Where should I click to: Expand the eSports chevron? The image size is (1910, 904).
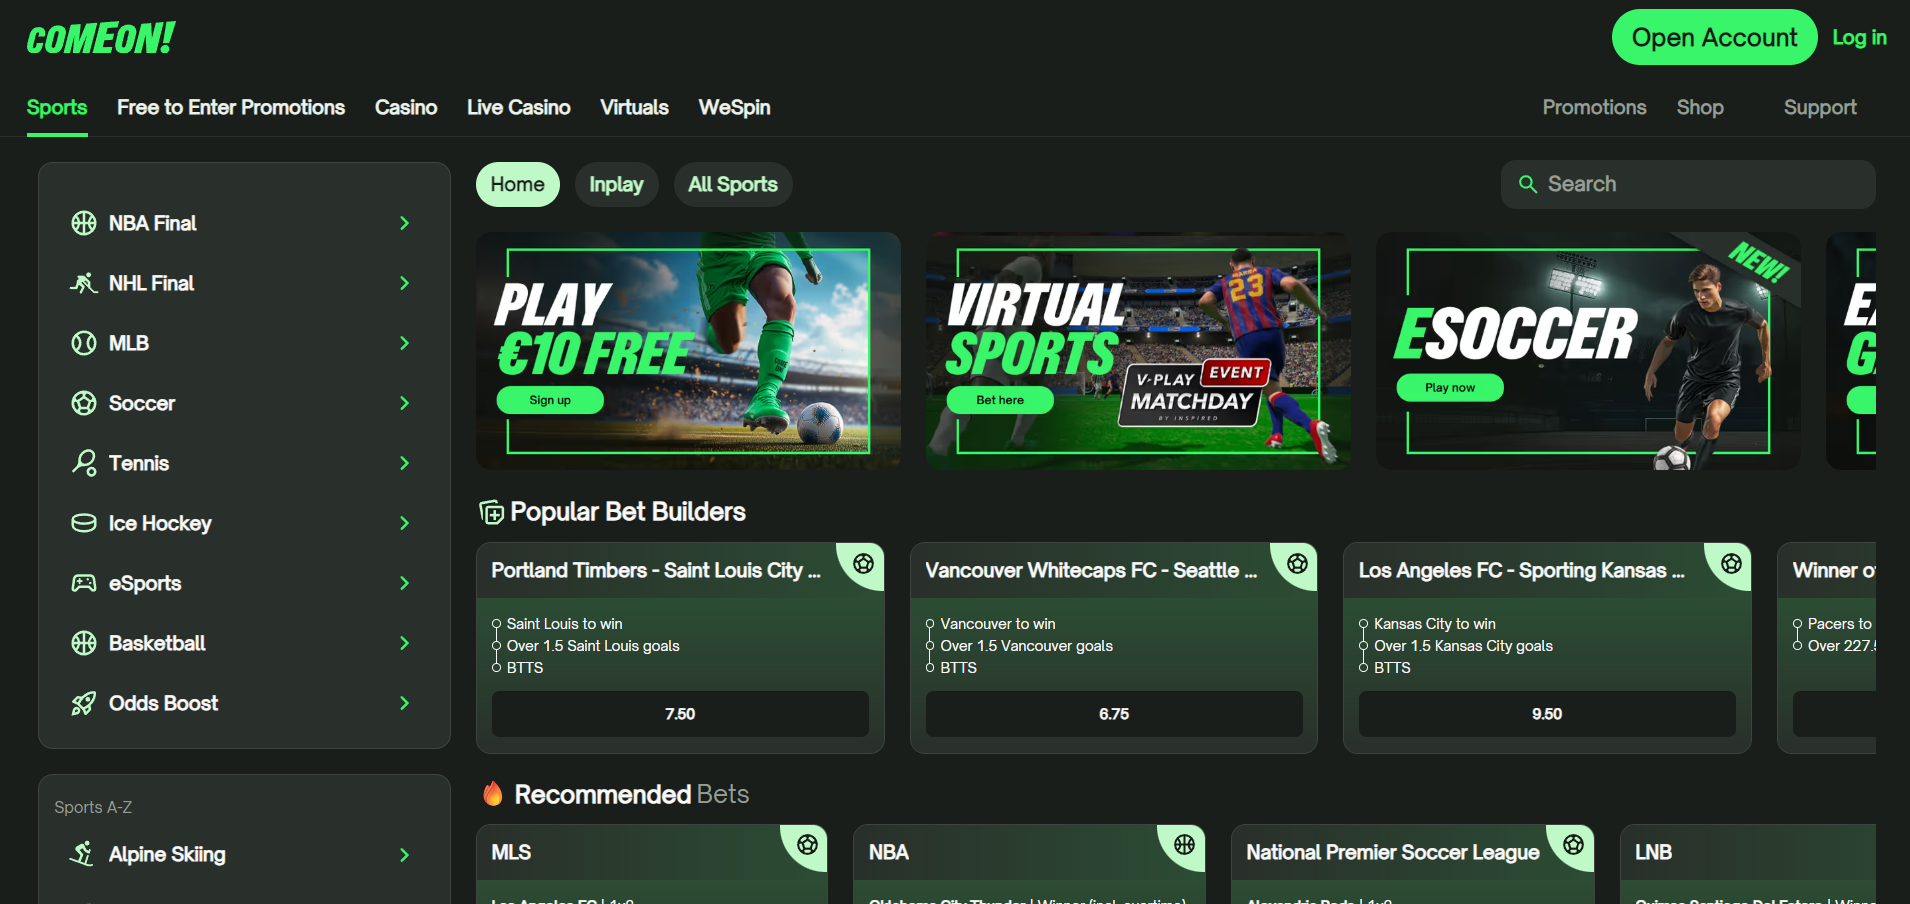[404, 583]
